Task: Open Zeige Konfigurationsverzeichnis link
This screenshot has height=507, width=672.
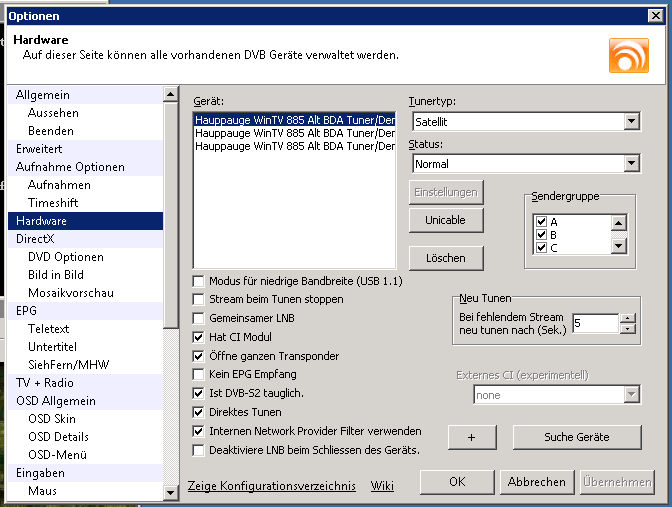Action: (x=272, y=486)
